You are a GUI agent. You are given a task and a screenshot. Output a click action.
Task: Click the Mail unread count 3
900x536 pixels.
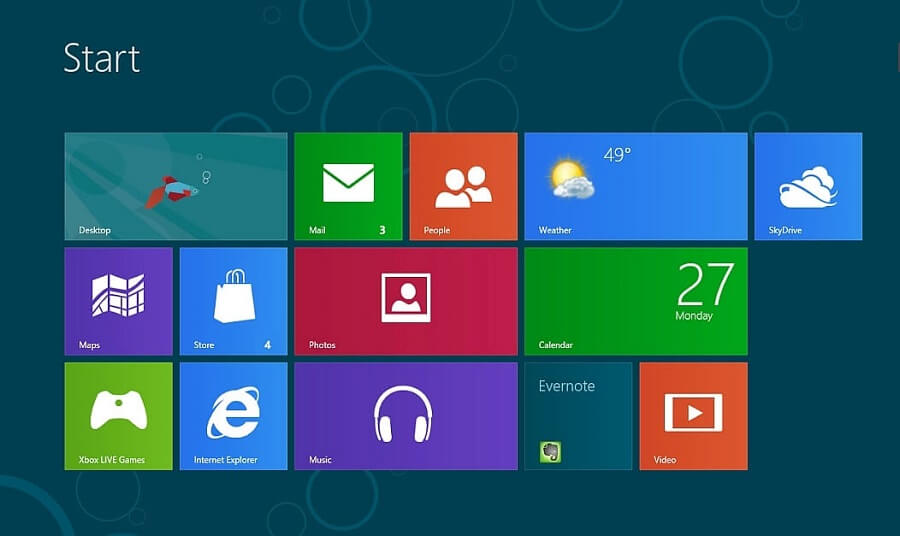click(x=382, y=230)
